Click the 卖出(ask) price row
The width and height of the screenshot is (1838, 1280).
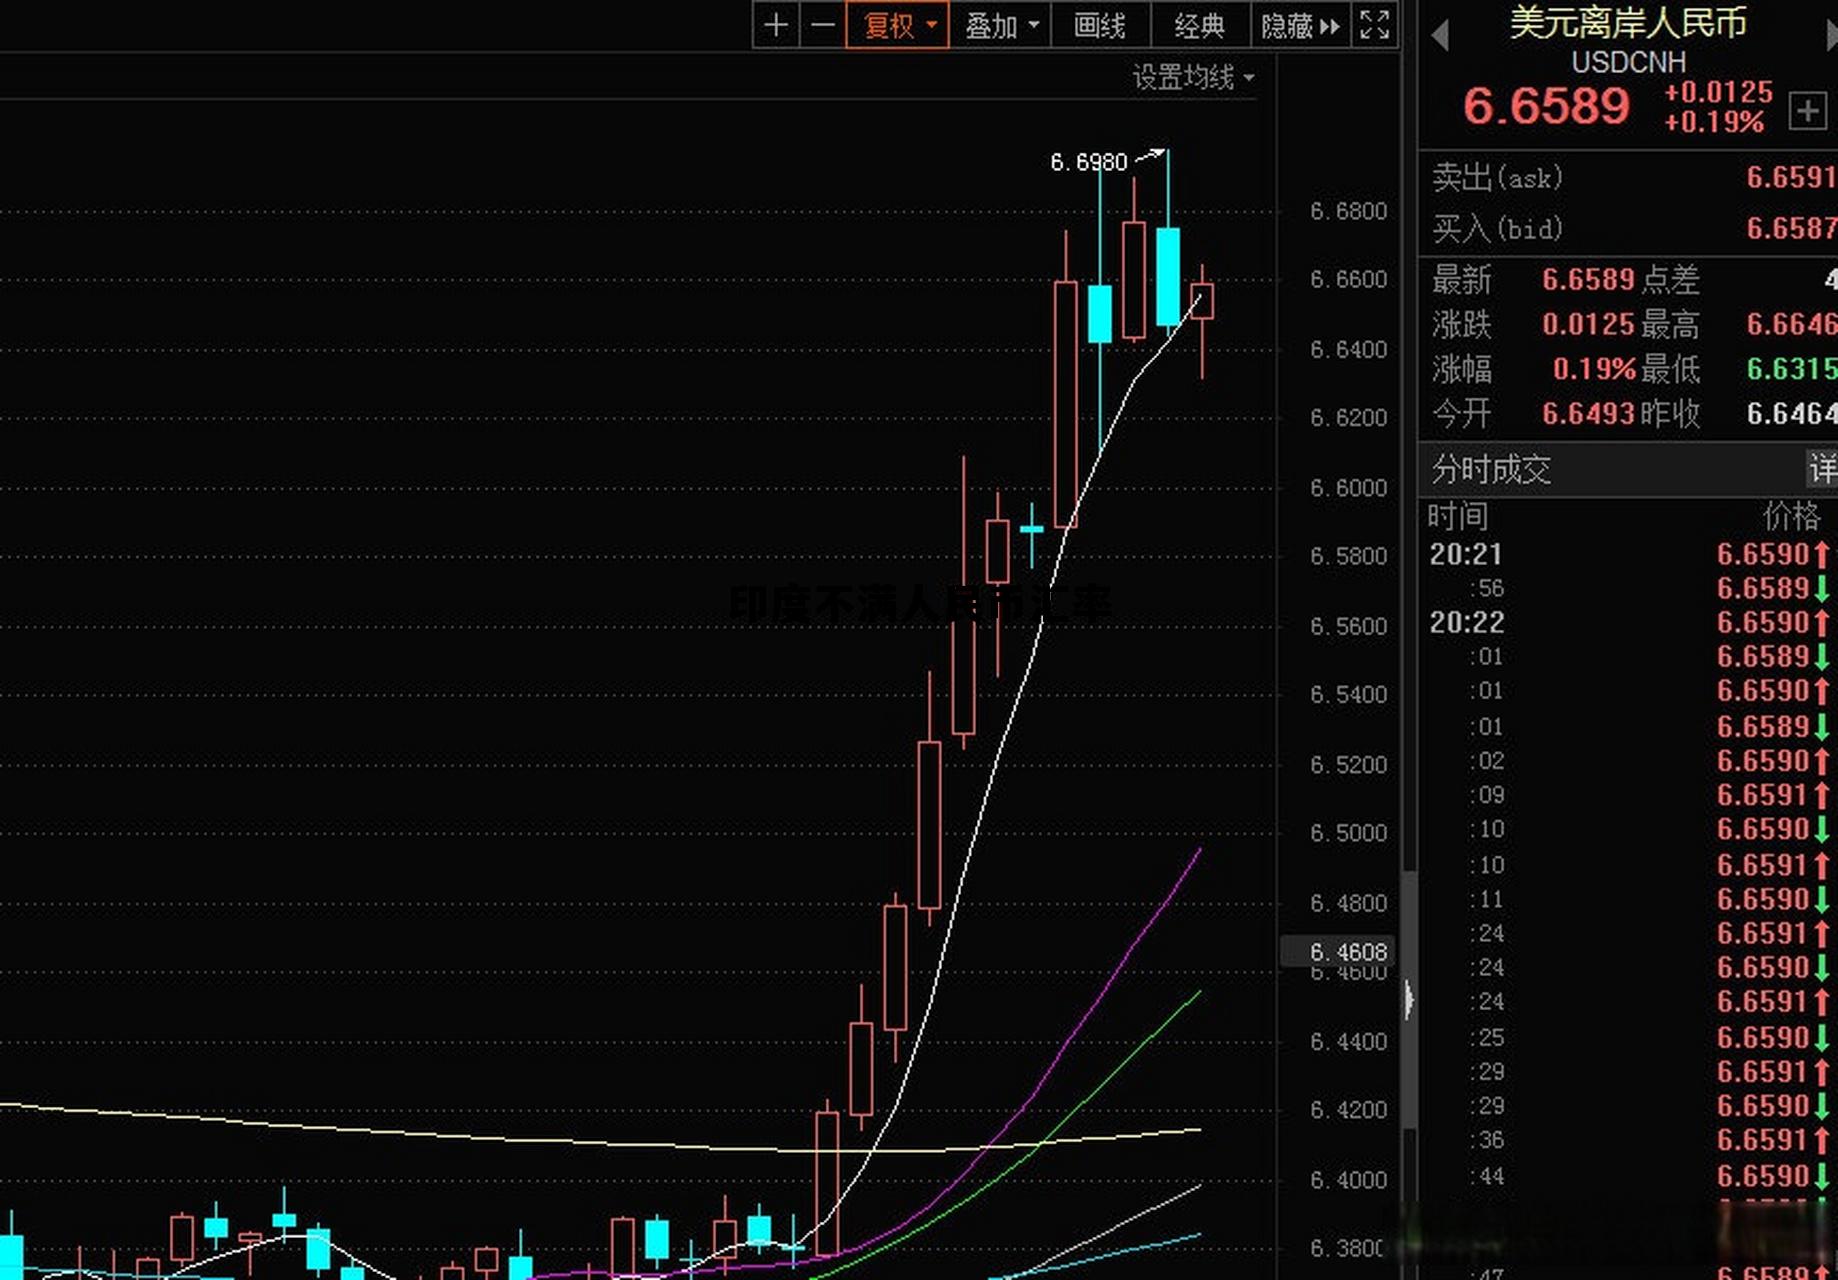1630,178
